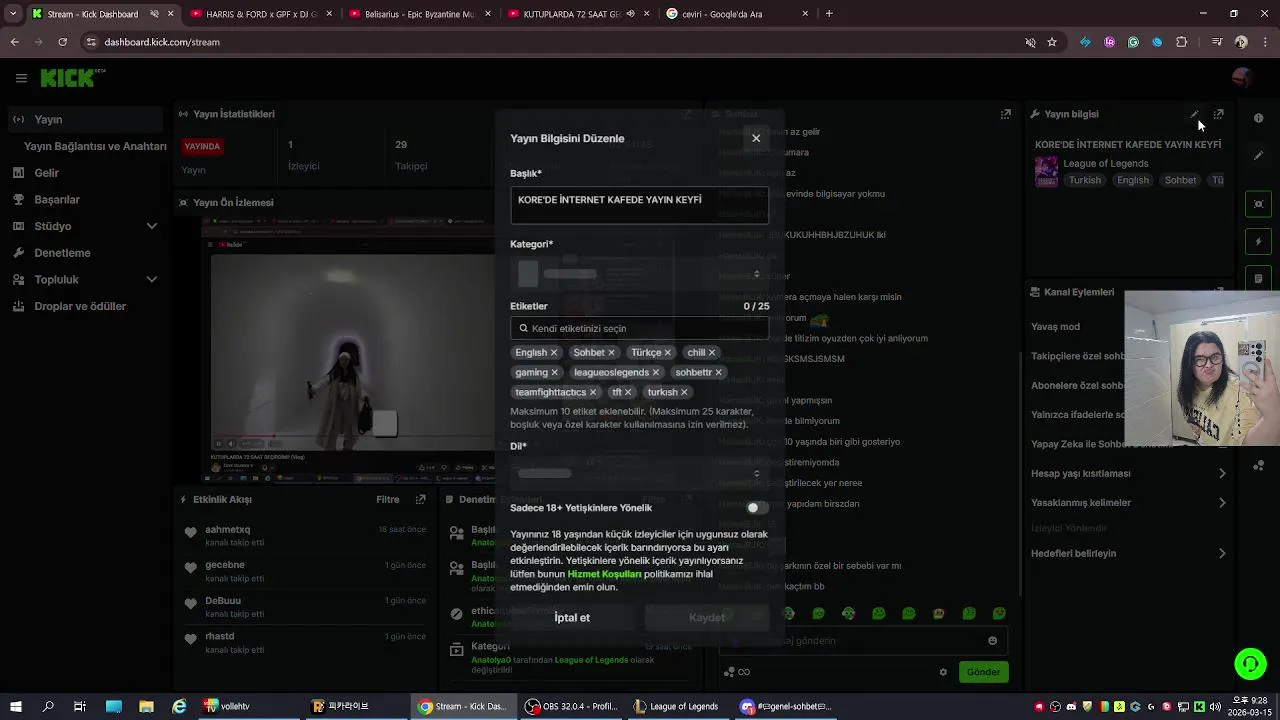Click the green-outlined camera icon in right sidebar

point(1259,204)
